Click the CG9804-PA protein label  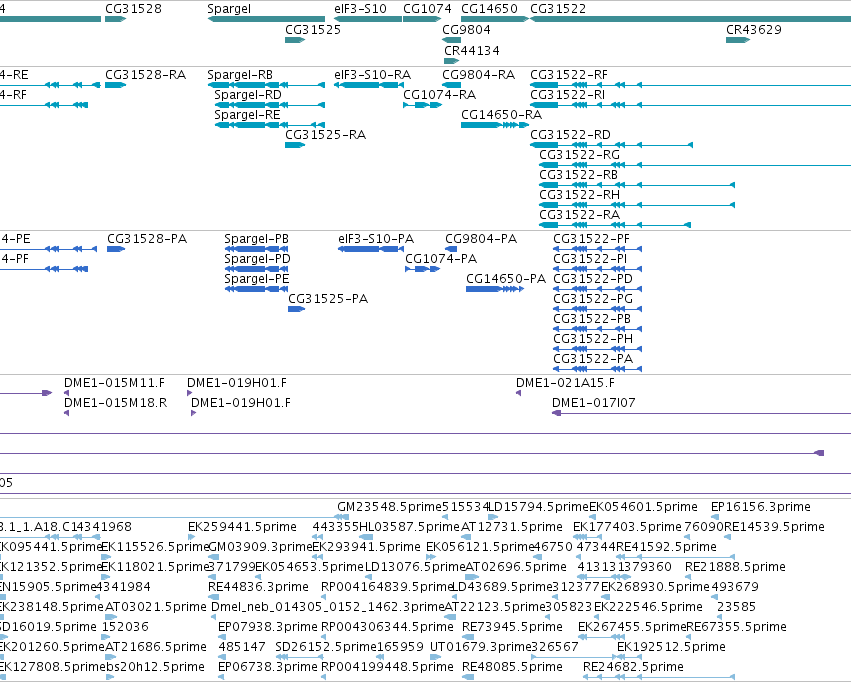click(x=481, y=239)
